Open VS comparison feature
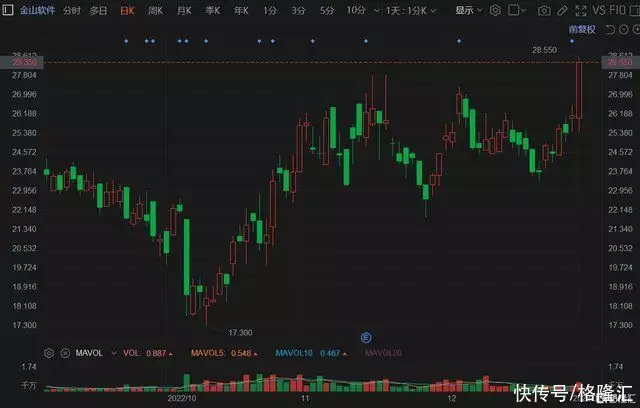Image resolution: width=640 pixels, height=408 pixels. [599, 10]
